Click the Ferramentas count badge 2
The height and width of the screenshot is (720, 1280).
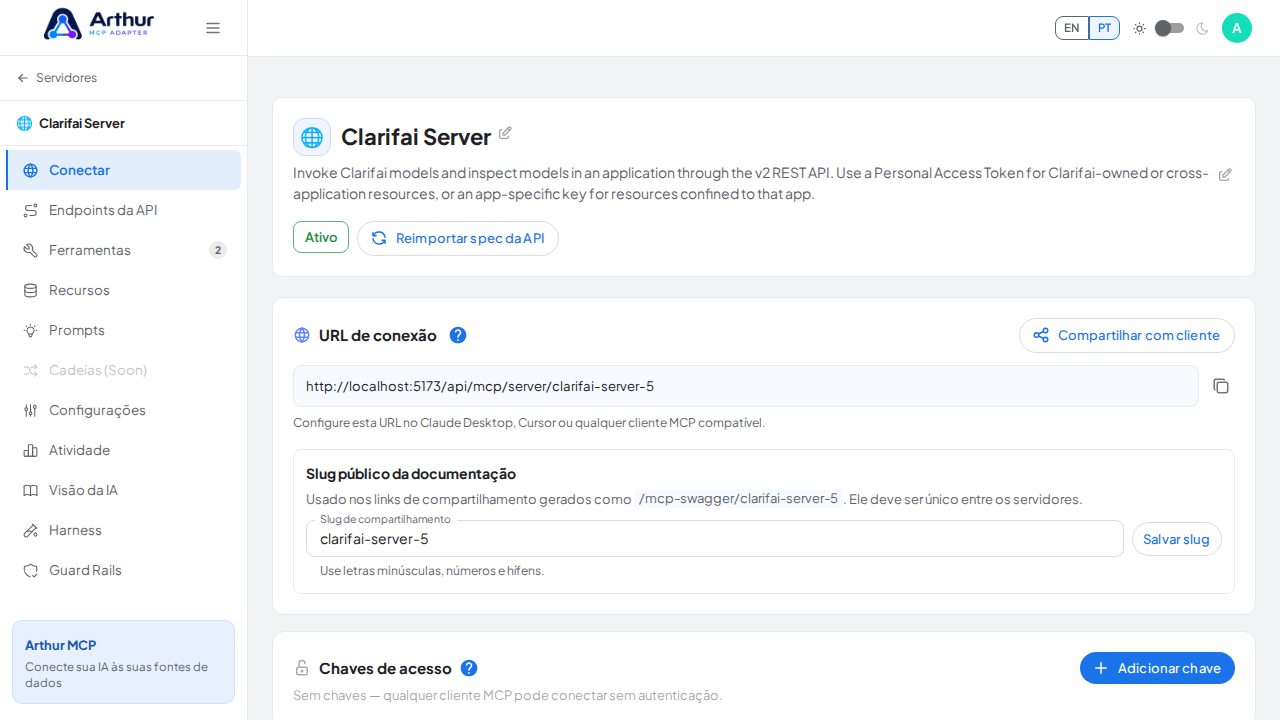pyautogui.click(x=218, y=250)
